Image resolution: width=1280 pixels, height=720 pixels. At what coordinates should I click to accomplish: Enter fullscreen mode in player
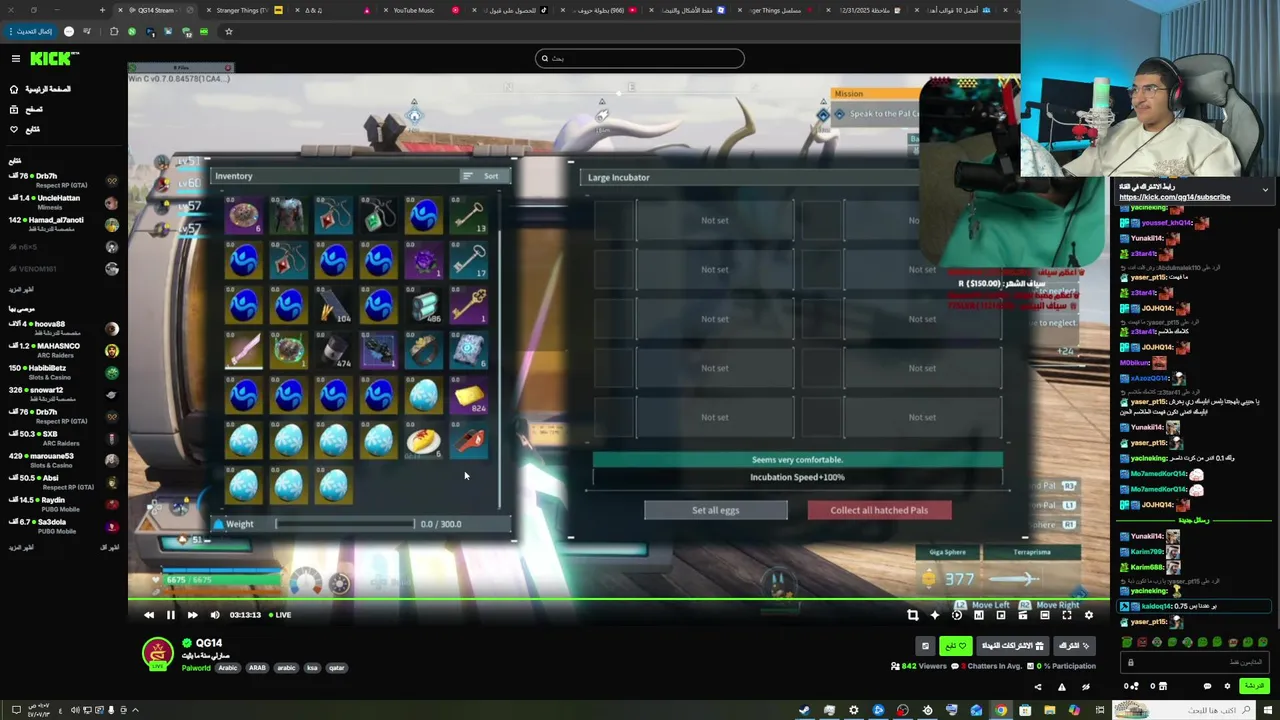(1067, 615)
